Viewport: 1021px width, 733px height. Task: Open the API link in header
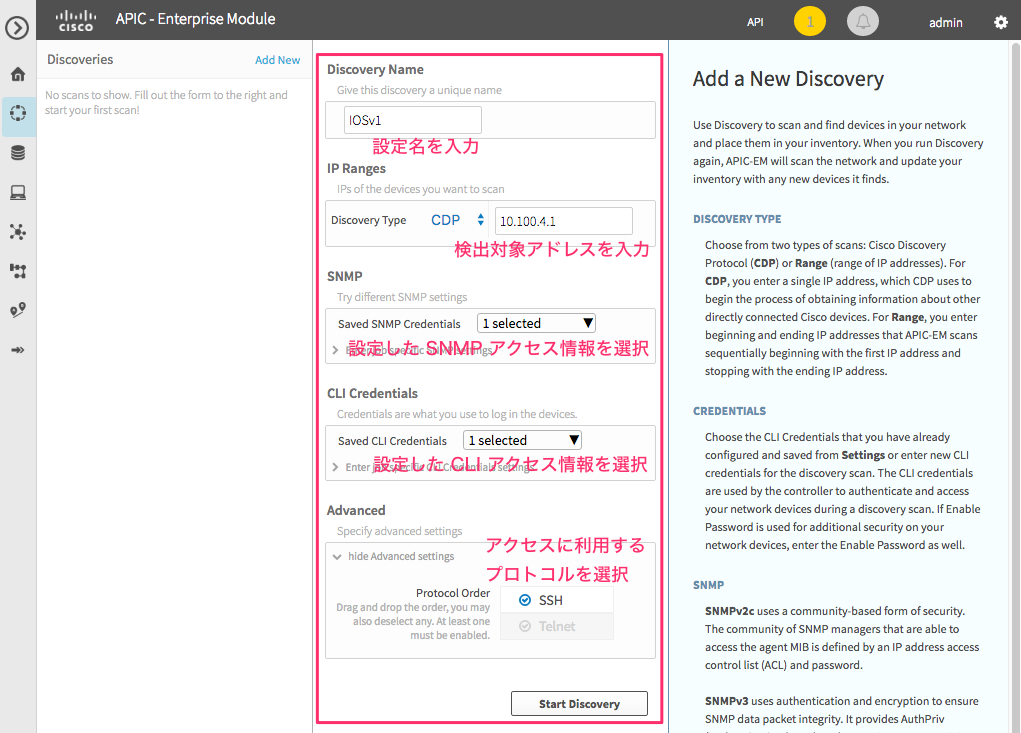[755, 22]
